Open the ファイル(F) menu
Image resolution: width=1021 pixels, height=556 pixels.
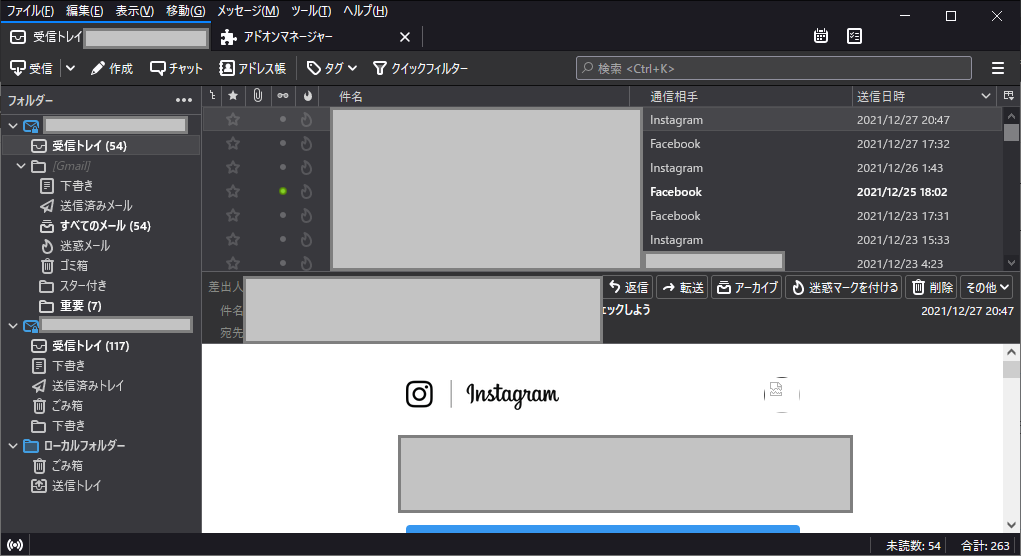pyautogui.click(x=30, y=11)
